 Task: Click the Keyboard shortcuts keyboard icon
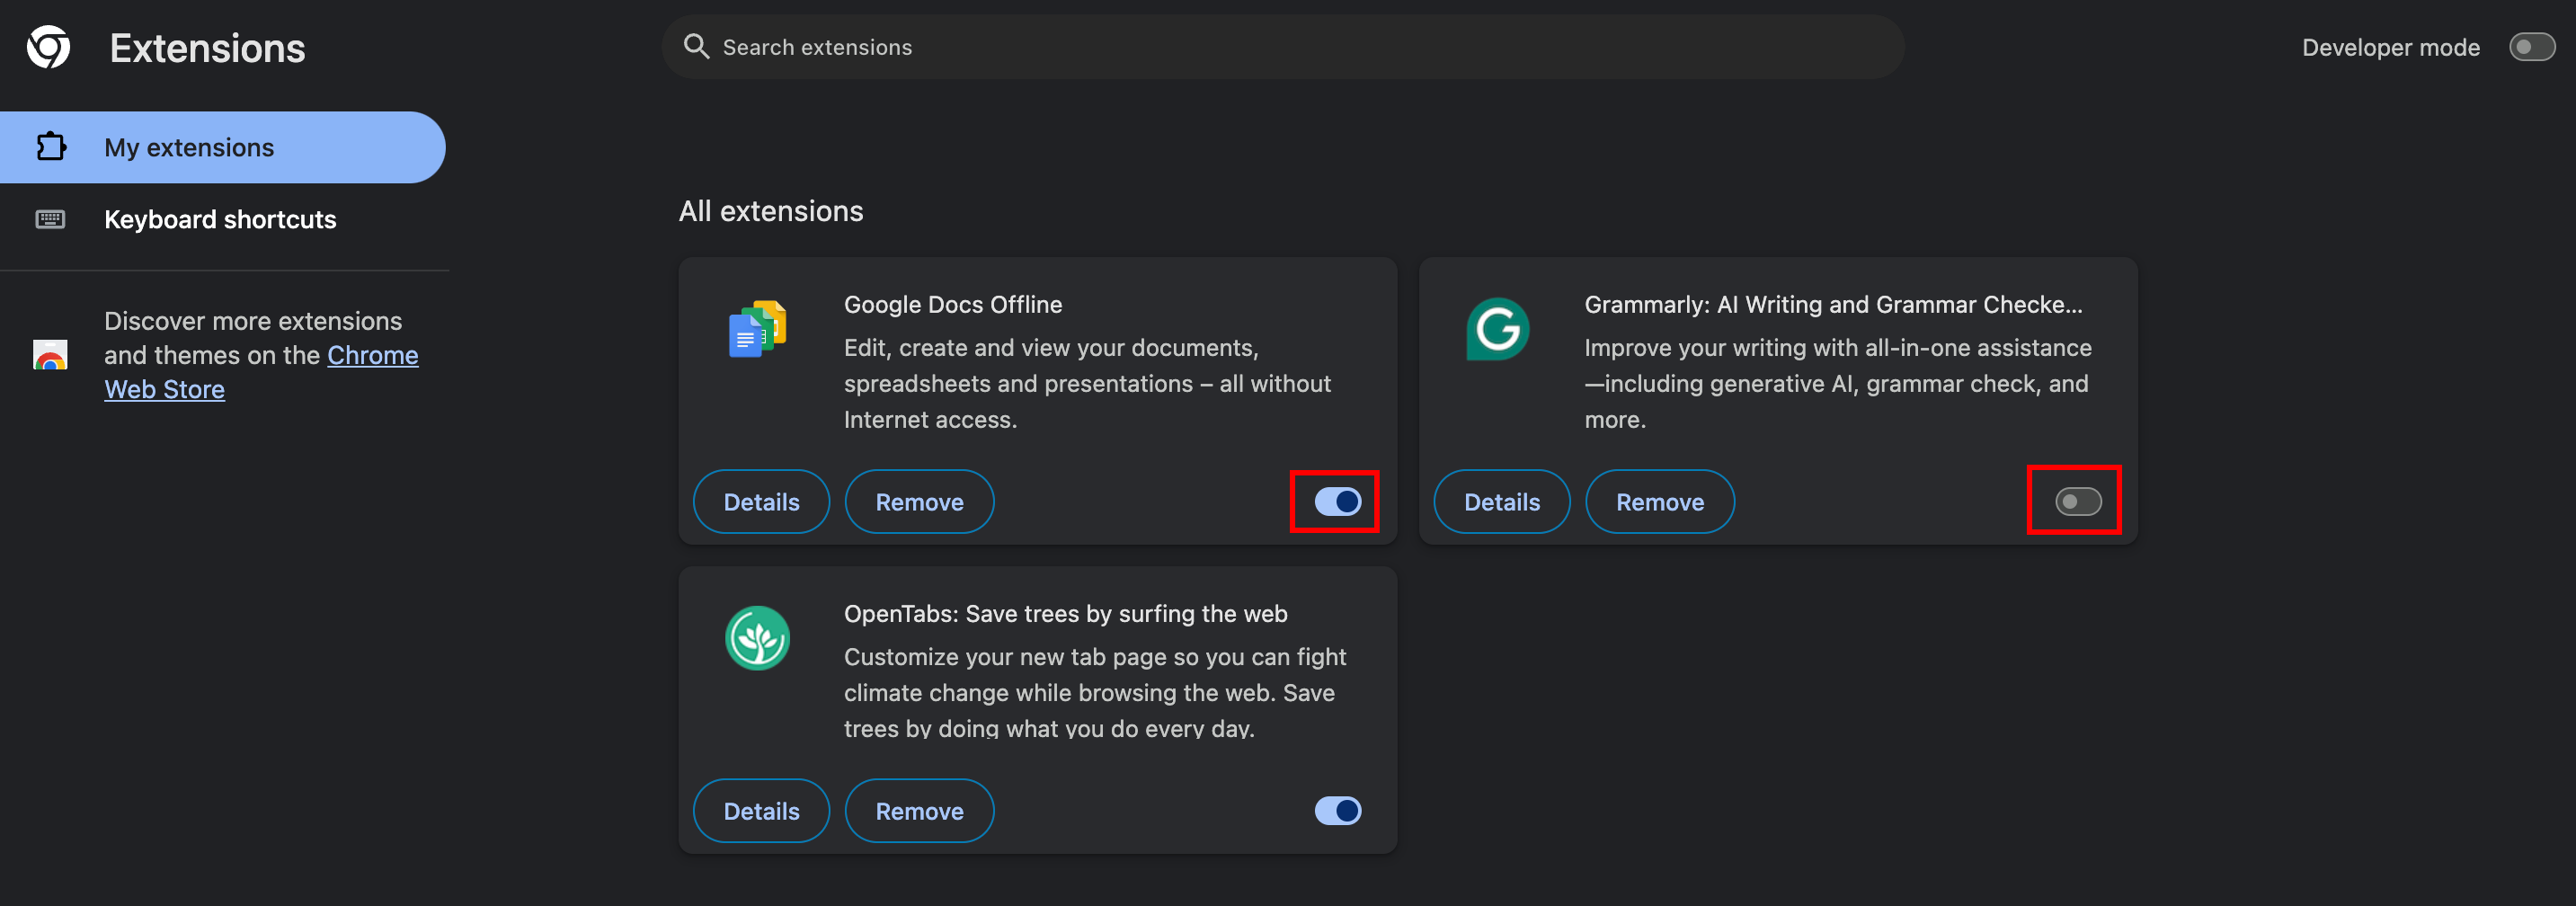(x=50, y=219)
